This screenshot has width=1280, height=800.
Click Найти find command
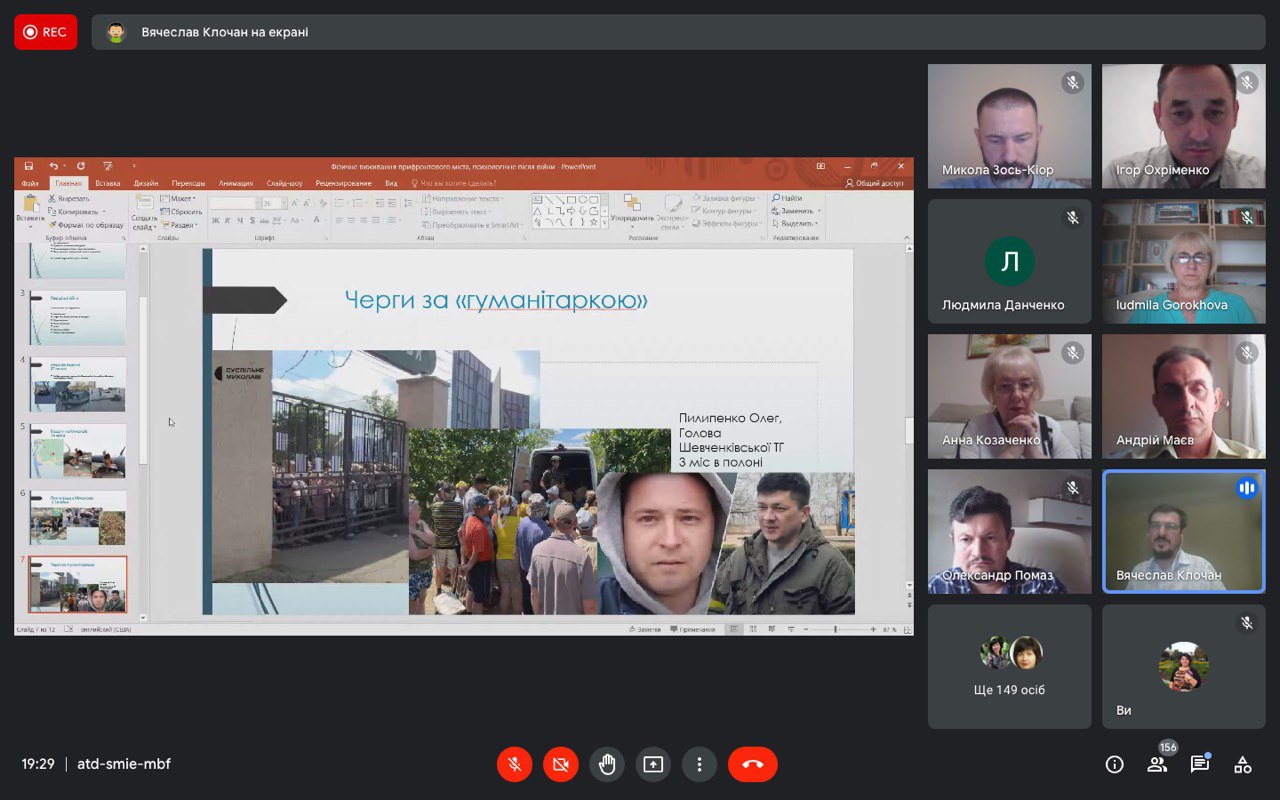(x=787, y=198)
